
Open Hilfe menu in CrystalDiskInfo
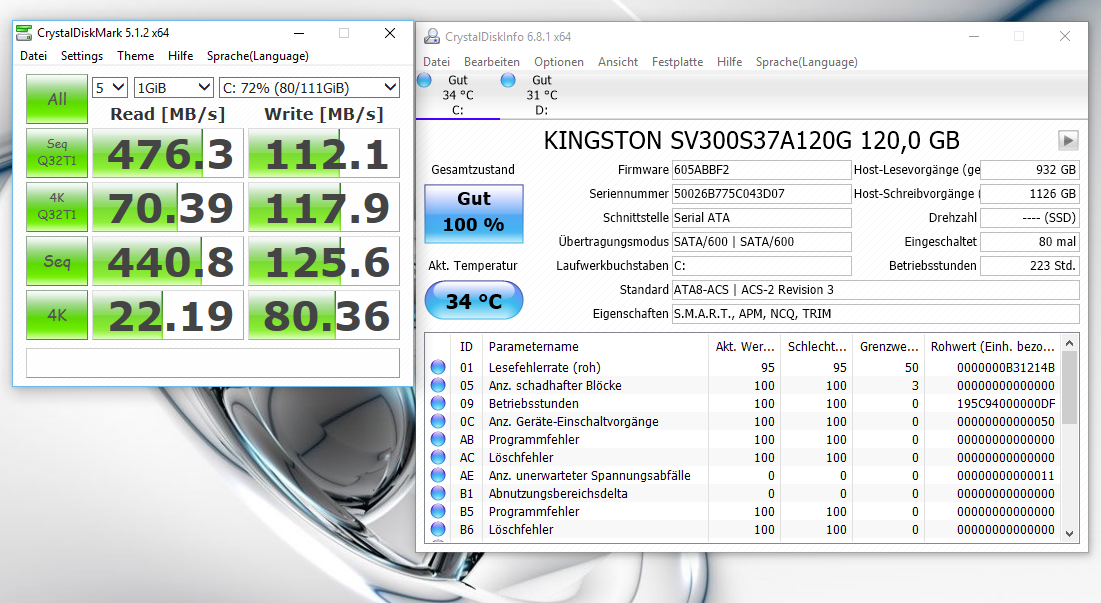(x=730, y=62)
